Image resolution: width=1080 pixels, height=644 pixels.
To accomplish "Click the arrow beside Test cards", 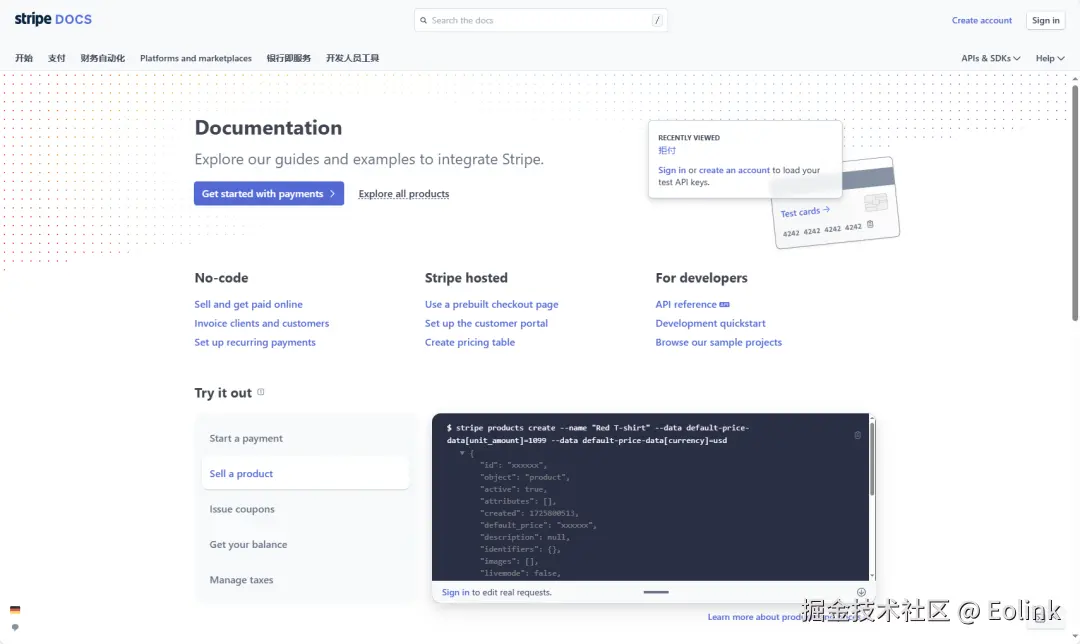I will tap(827, 209).
